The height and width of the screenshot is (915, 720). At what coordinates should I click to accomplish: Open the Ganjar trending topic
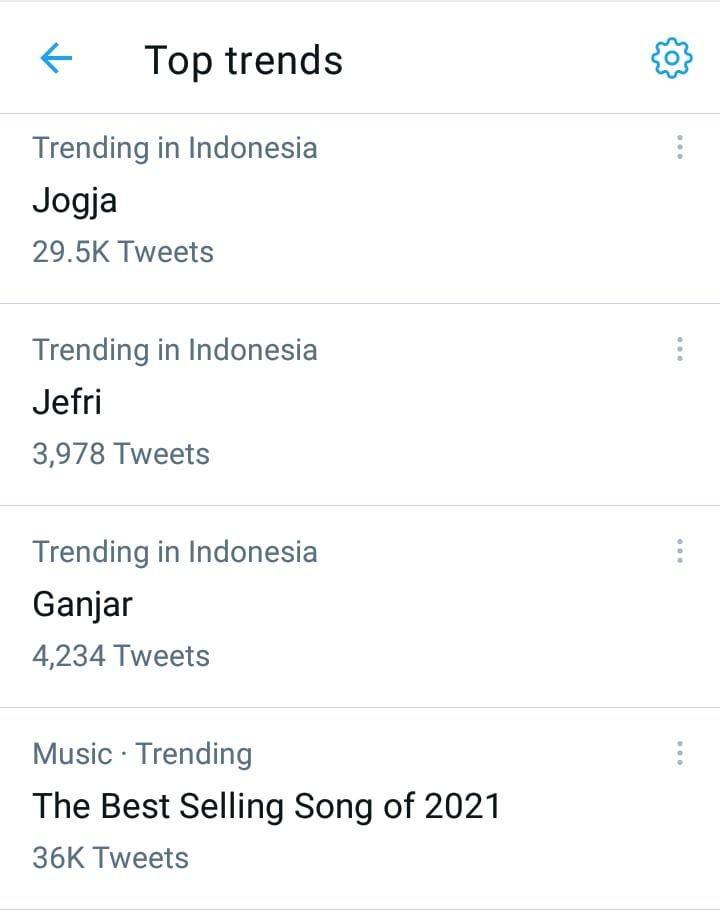coord(82,605)
